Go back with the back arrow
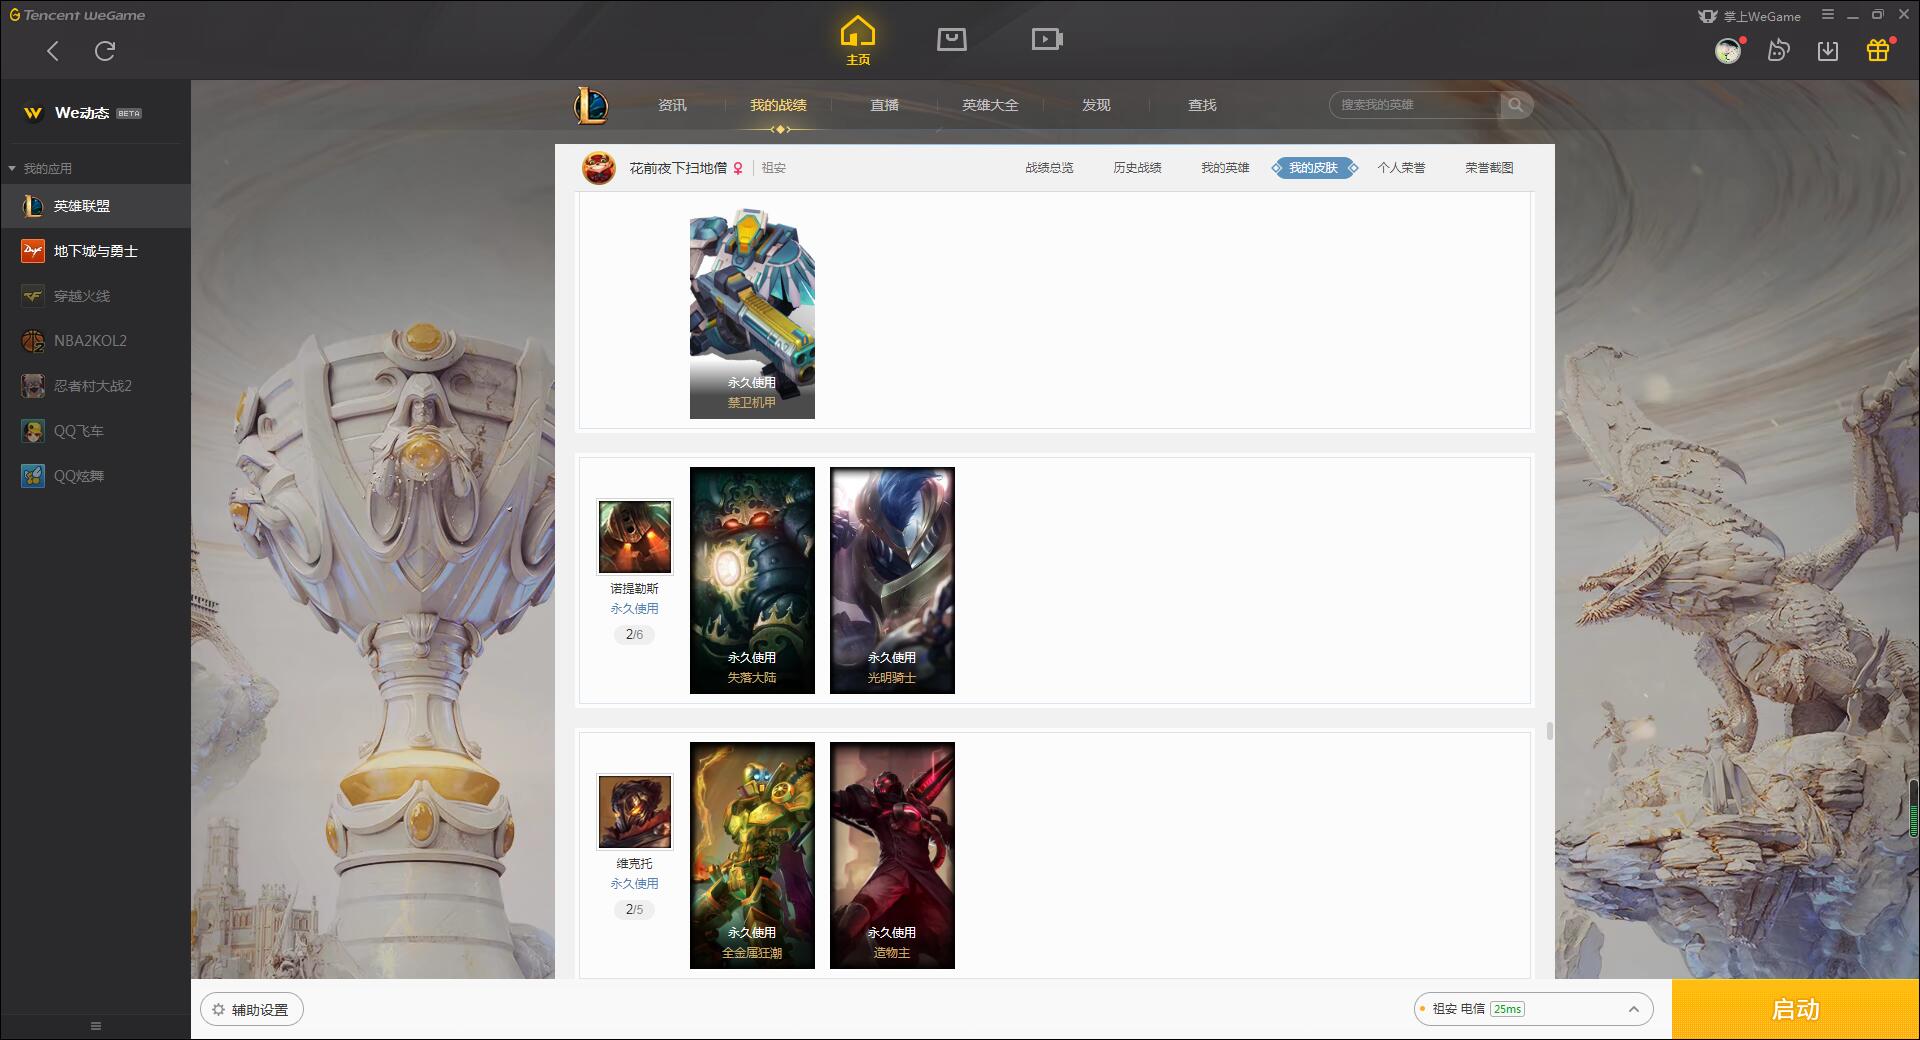Screen dimensions: 1920x1040 pyautogui.click(x=53, y=51)
